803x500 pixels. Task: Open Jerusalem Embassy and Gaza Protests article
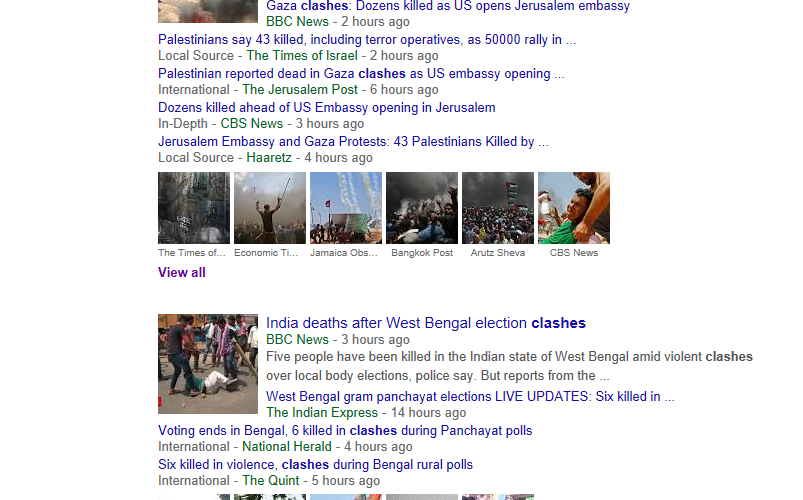[x=353, y=141]
